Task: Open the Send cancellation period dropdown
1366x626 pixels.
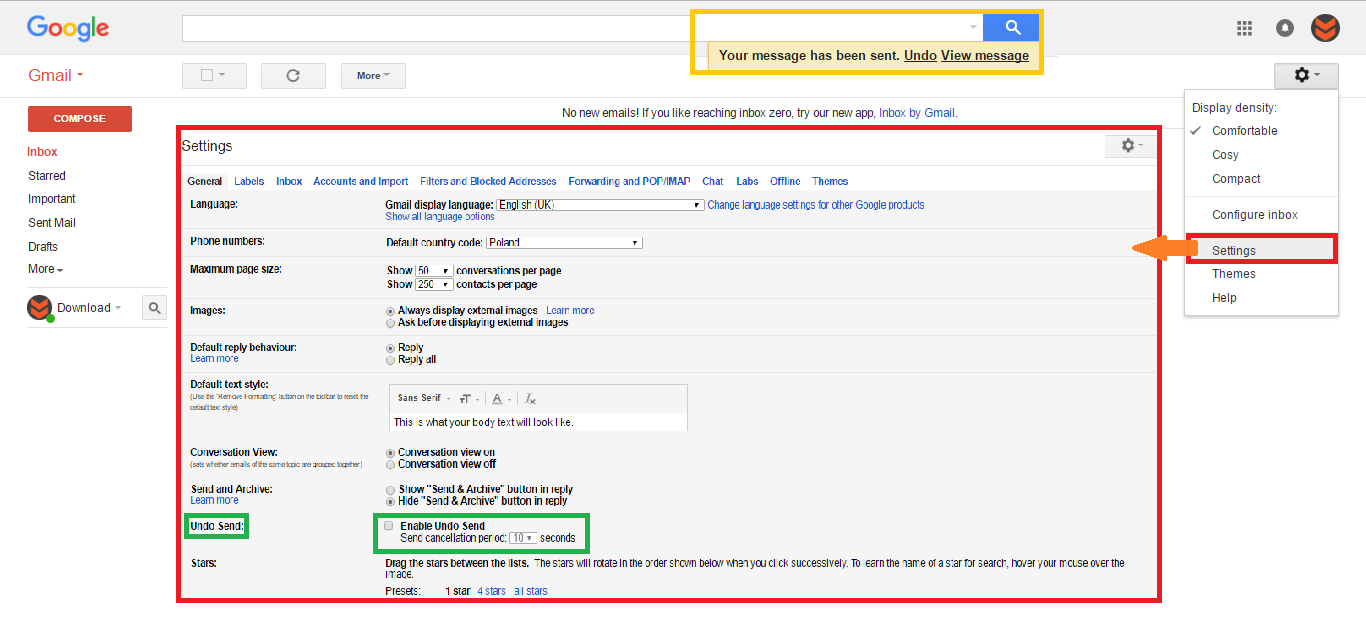Action: [x=524, y=538]
